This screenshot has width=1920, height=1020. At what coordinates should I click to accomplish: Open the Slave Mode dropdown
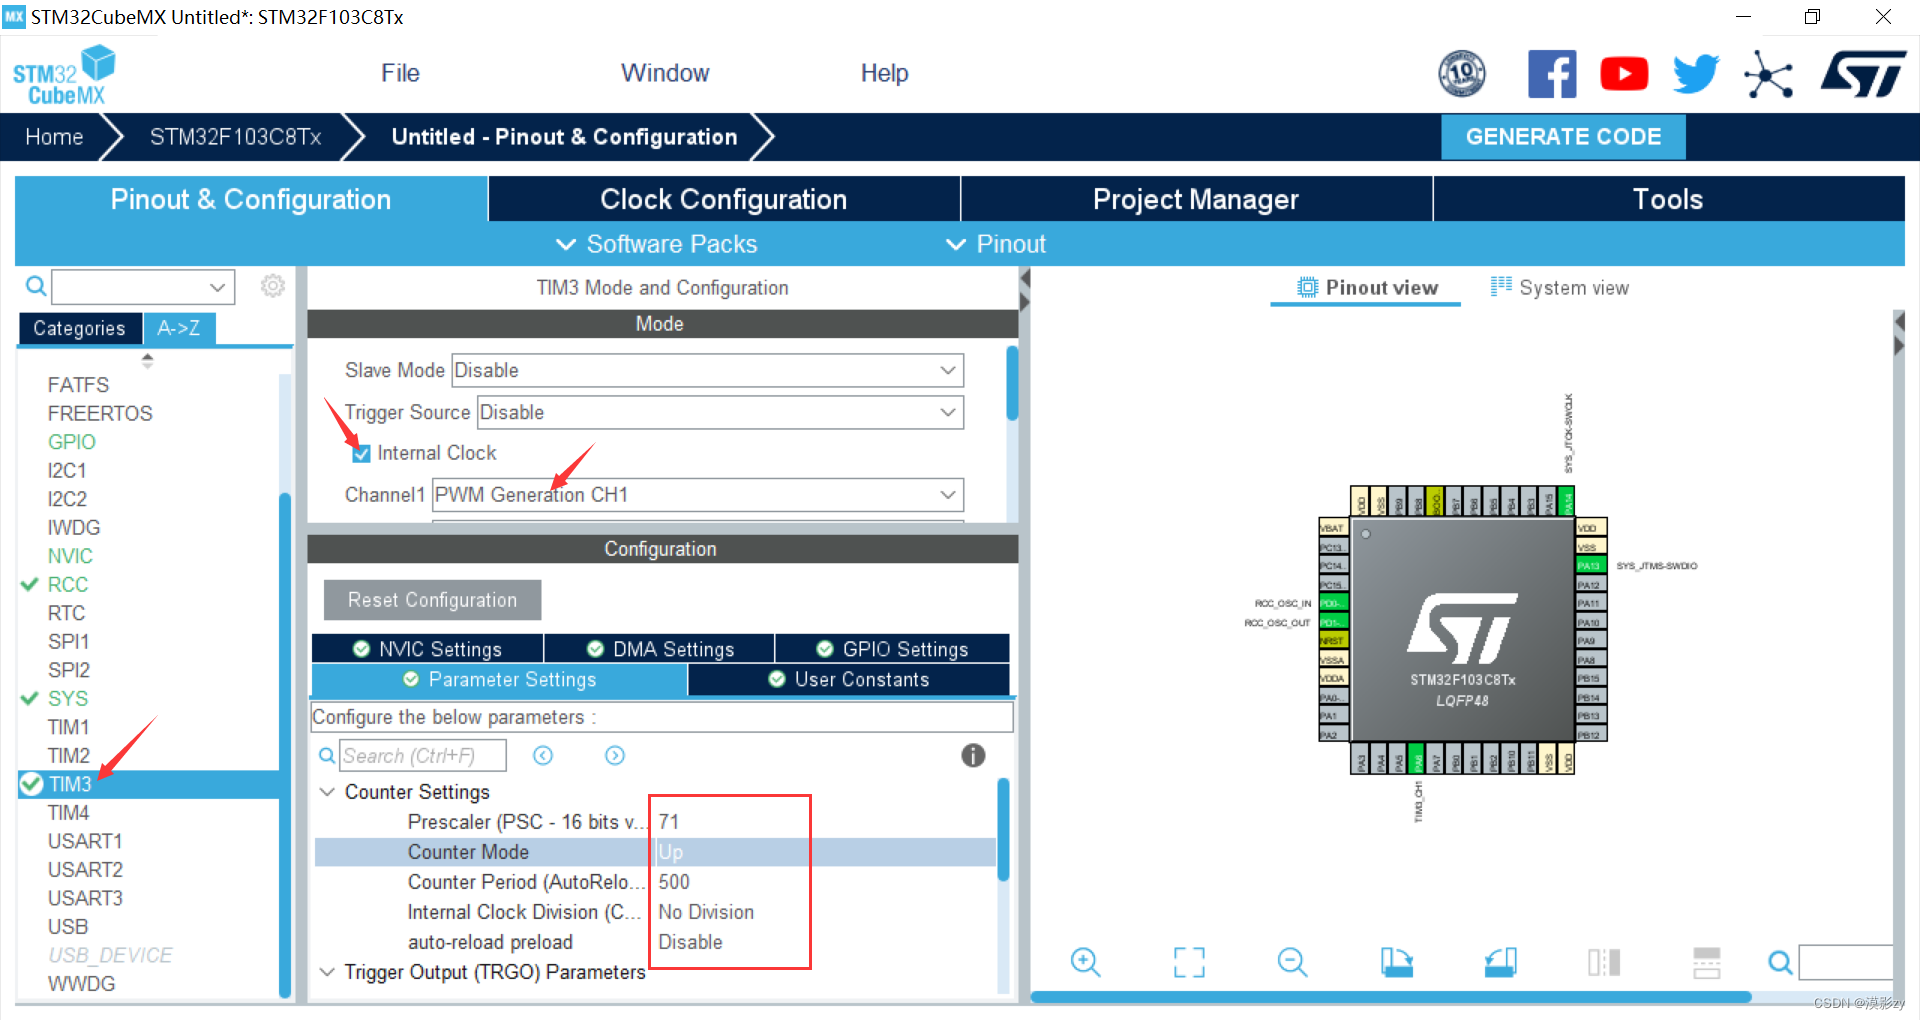pos(707,370)
